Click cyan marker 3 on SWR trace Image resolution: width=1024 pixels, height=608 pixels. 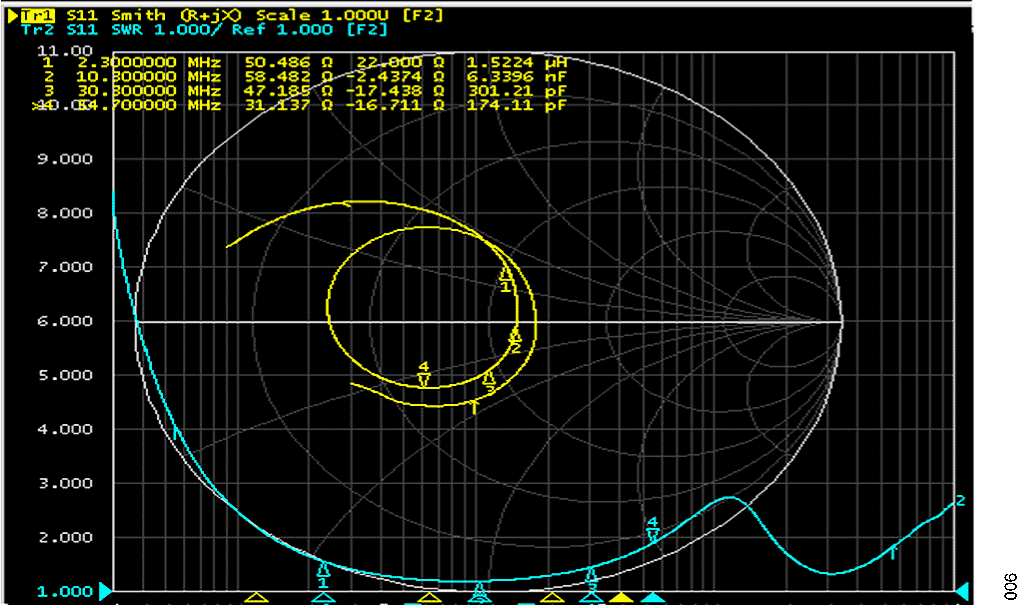tap(592, 579)
